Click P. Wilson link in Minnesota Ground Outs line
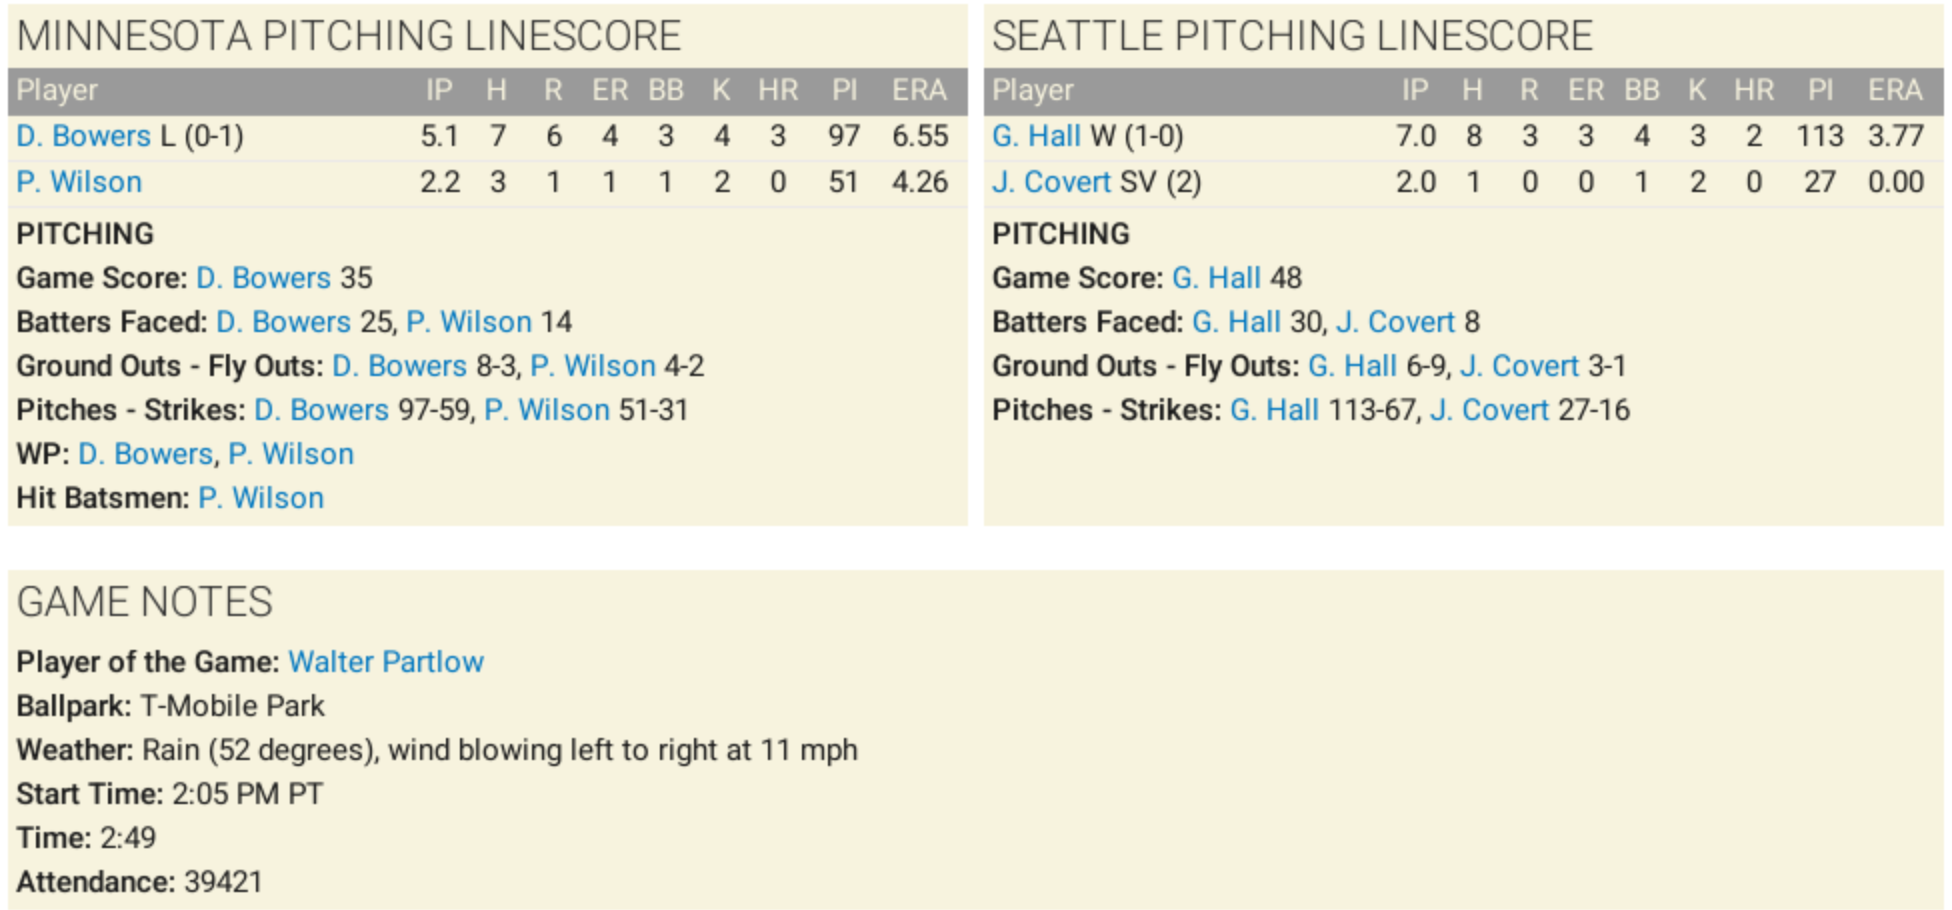Screen dimensions: 1952x910 [593, 366]
